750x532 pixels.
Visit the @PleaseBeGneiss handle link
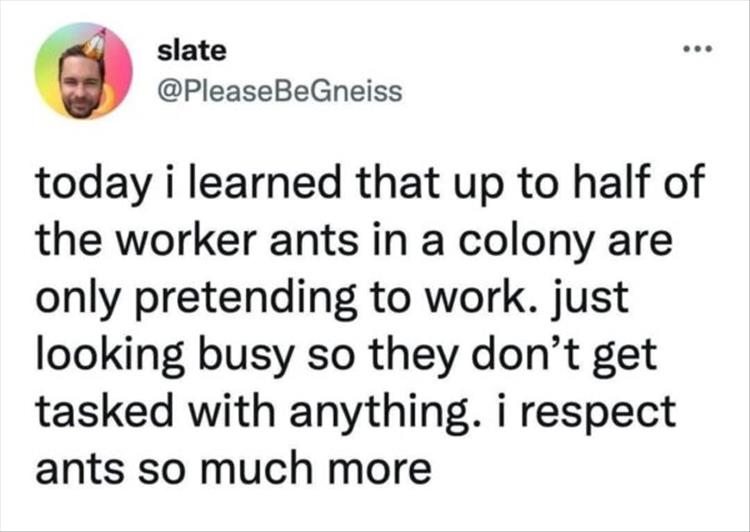pos(280,92)
